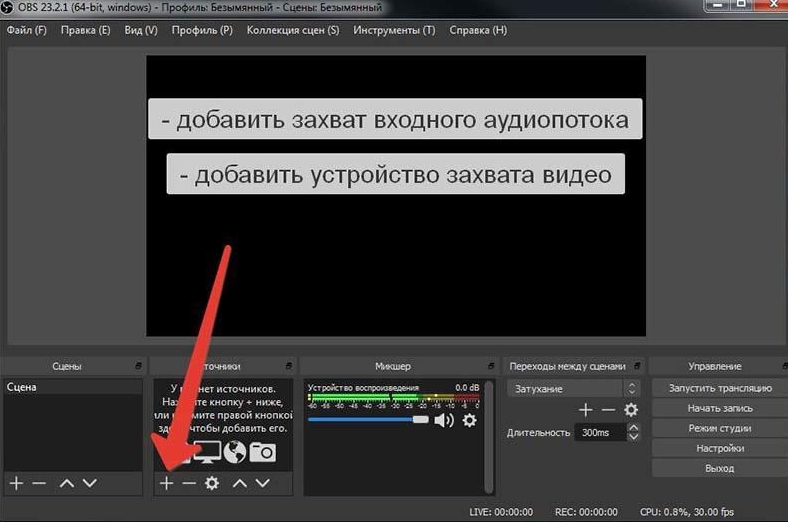This screenshot has width=788, height=522.
Task: Open mixer settings gear for the playback device
Action: click(x=469, y=421)
